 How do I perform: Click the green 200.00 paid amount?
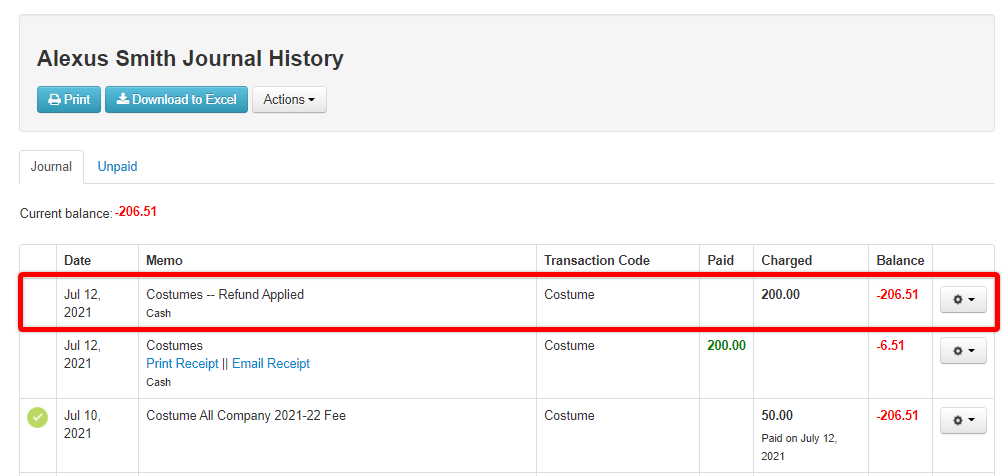pos(727,346)
